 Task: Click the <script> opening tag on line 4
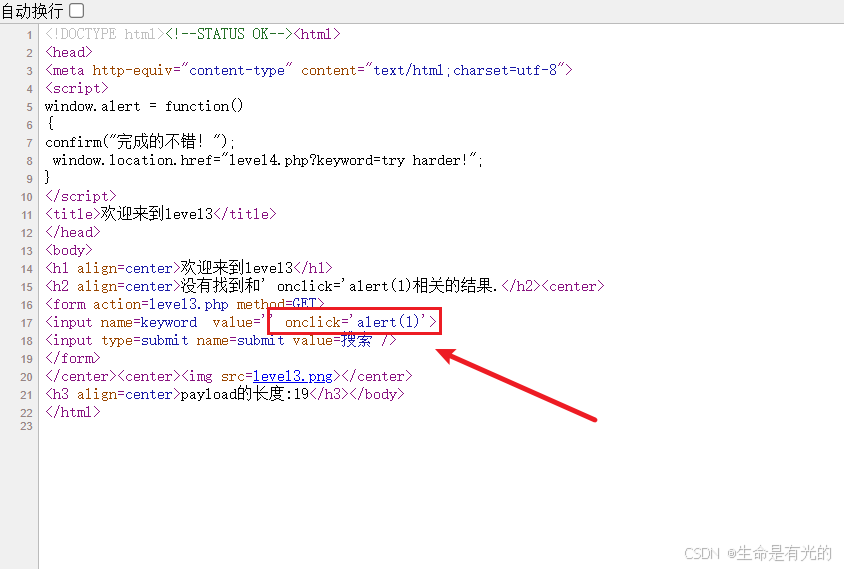coord(77,88)
